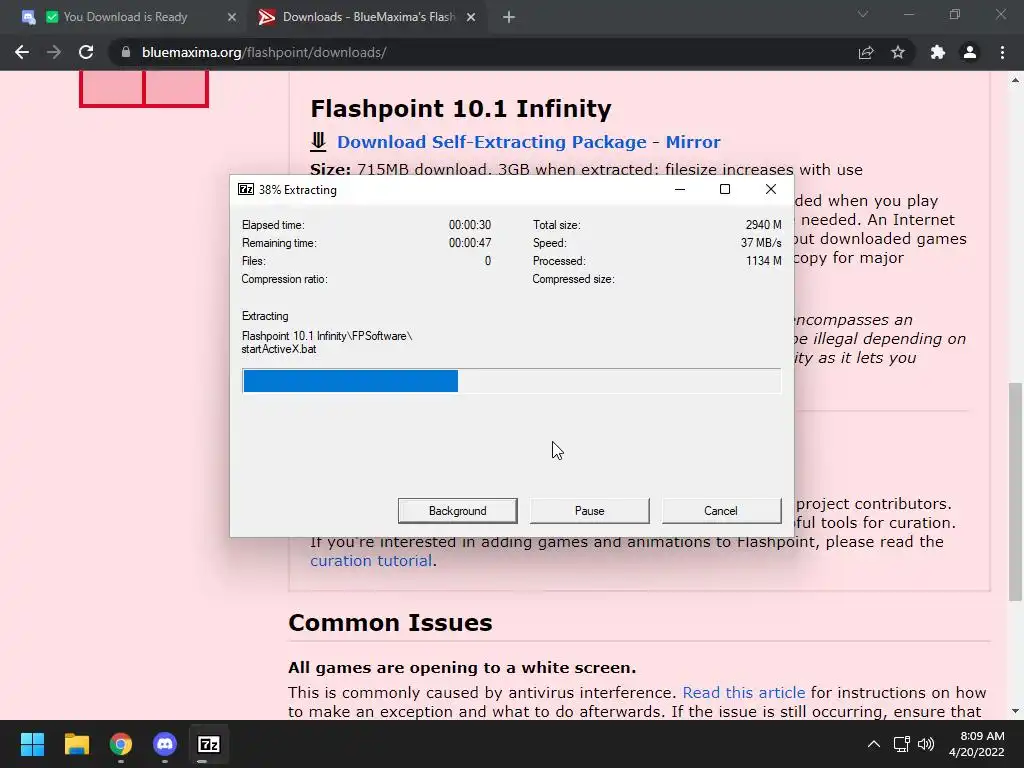This screenshot has height=768, width=1024.
Task: Click Flashpoint 10.1 Infinity heading
Action: (x=460, y=108)
